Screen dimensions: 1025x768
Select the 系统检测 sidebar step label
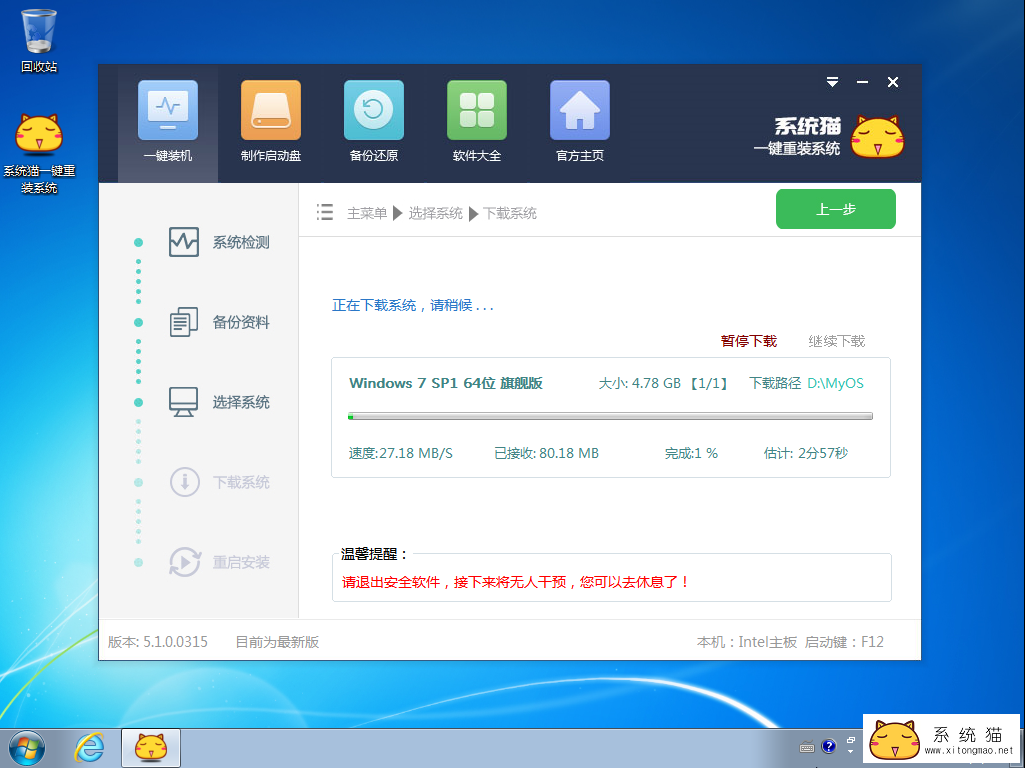pyautogui.click(x=241, y=242)
